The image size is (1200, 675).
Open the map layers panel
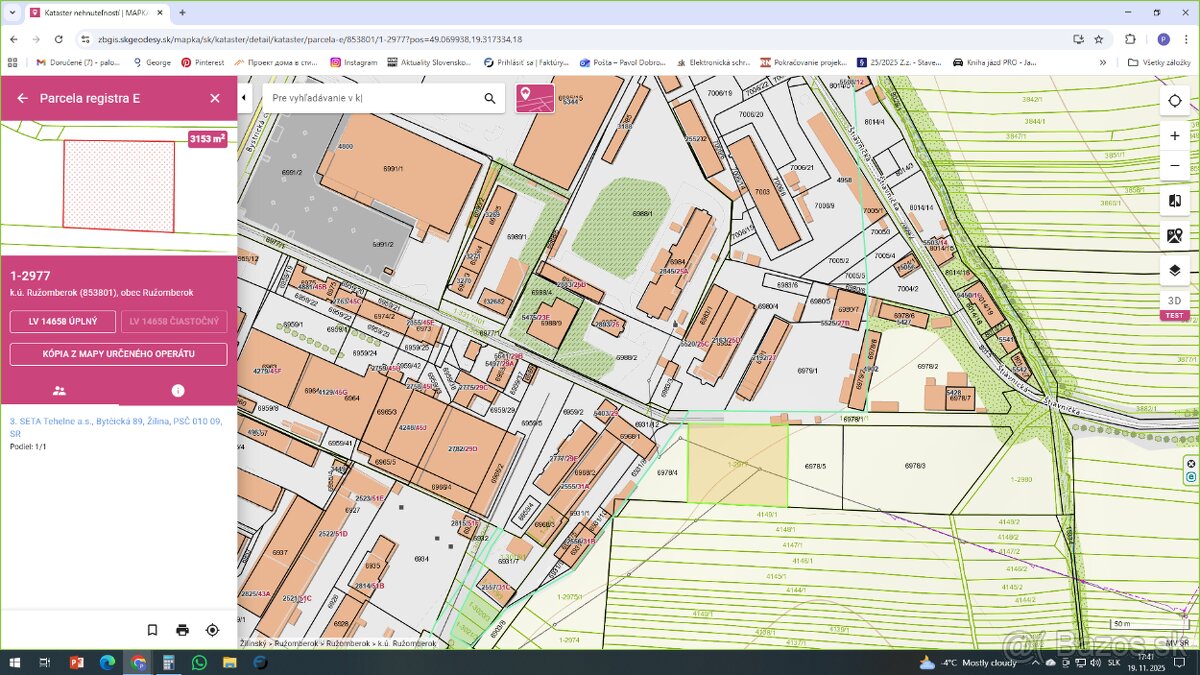pyautogui.click(x=1174, y=270)
